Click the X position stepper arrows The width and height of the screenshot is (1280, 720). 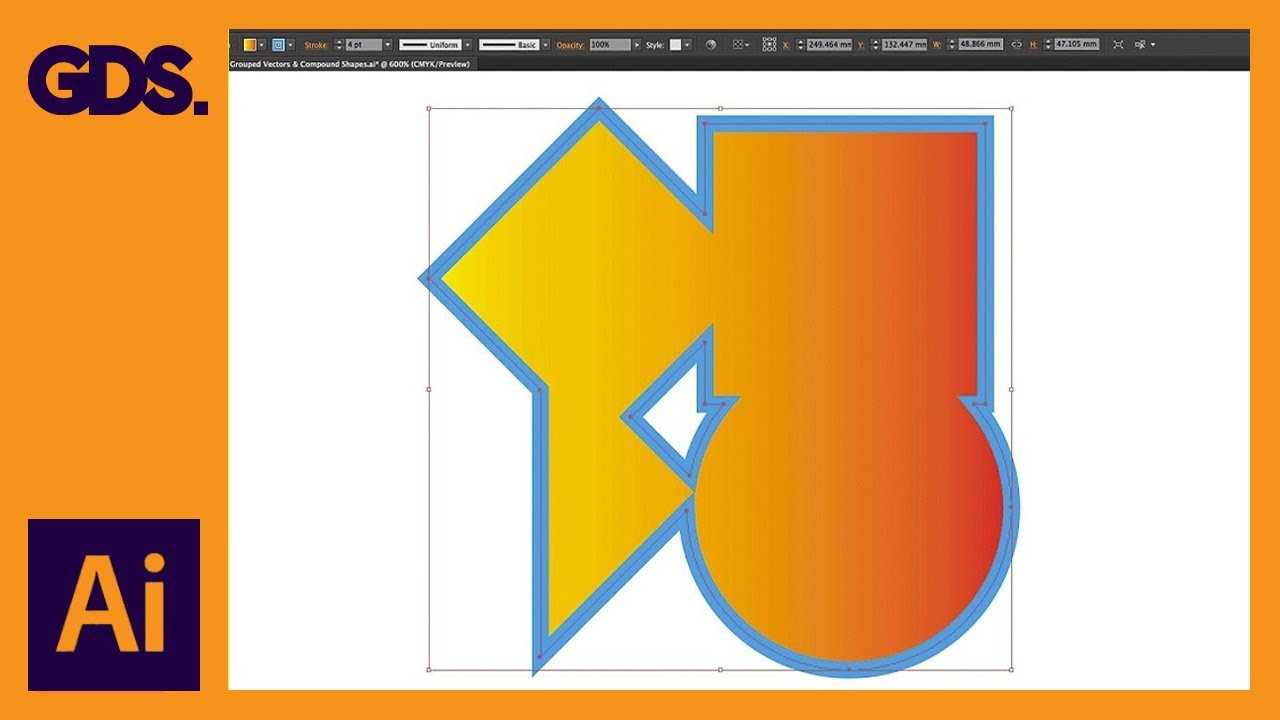click(800, 45)
